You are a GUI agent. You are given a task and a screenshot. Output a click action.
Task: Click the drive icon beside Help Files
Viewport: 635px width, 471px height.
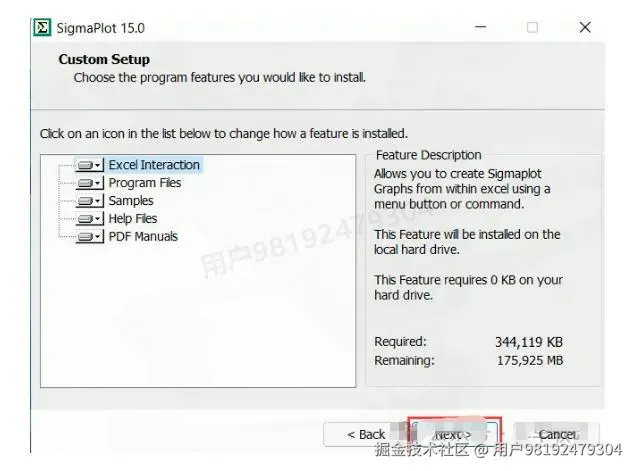pyautogui.click(x=85, y=219)
